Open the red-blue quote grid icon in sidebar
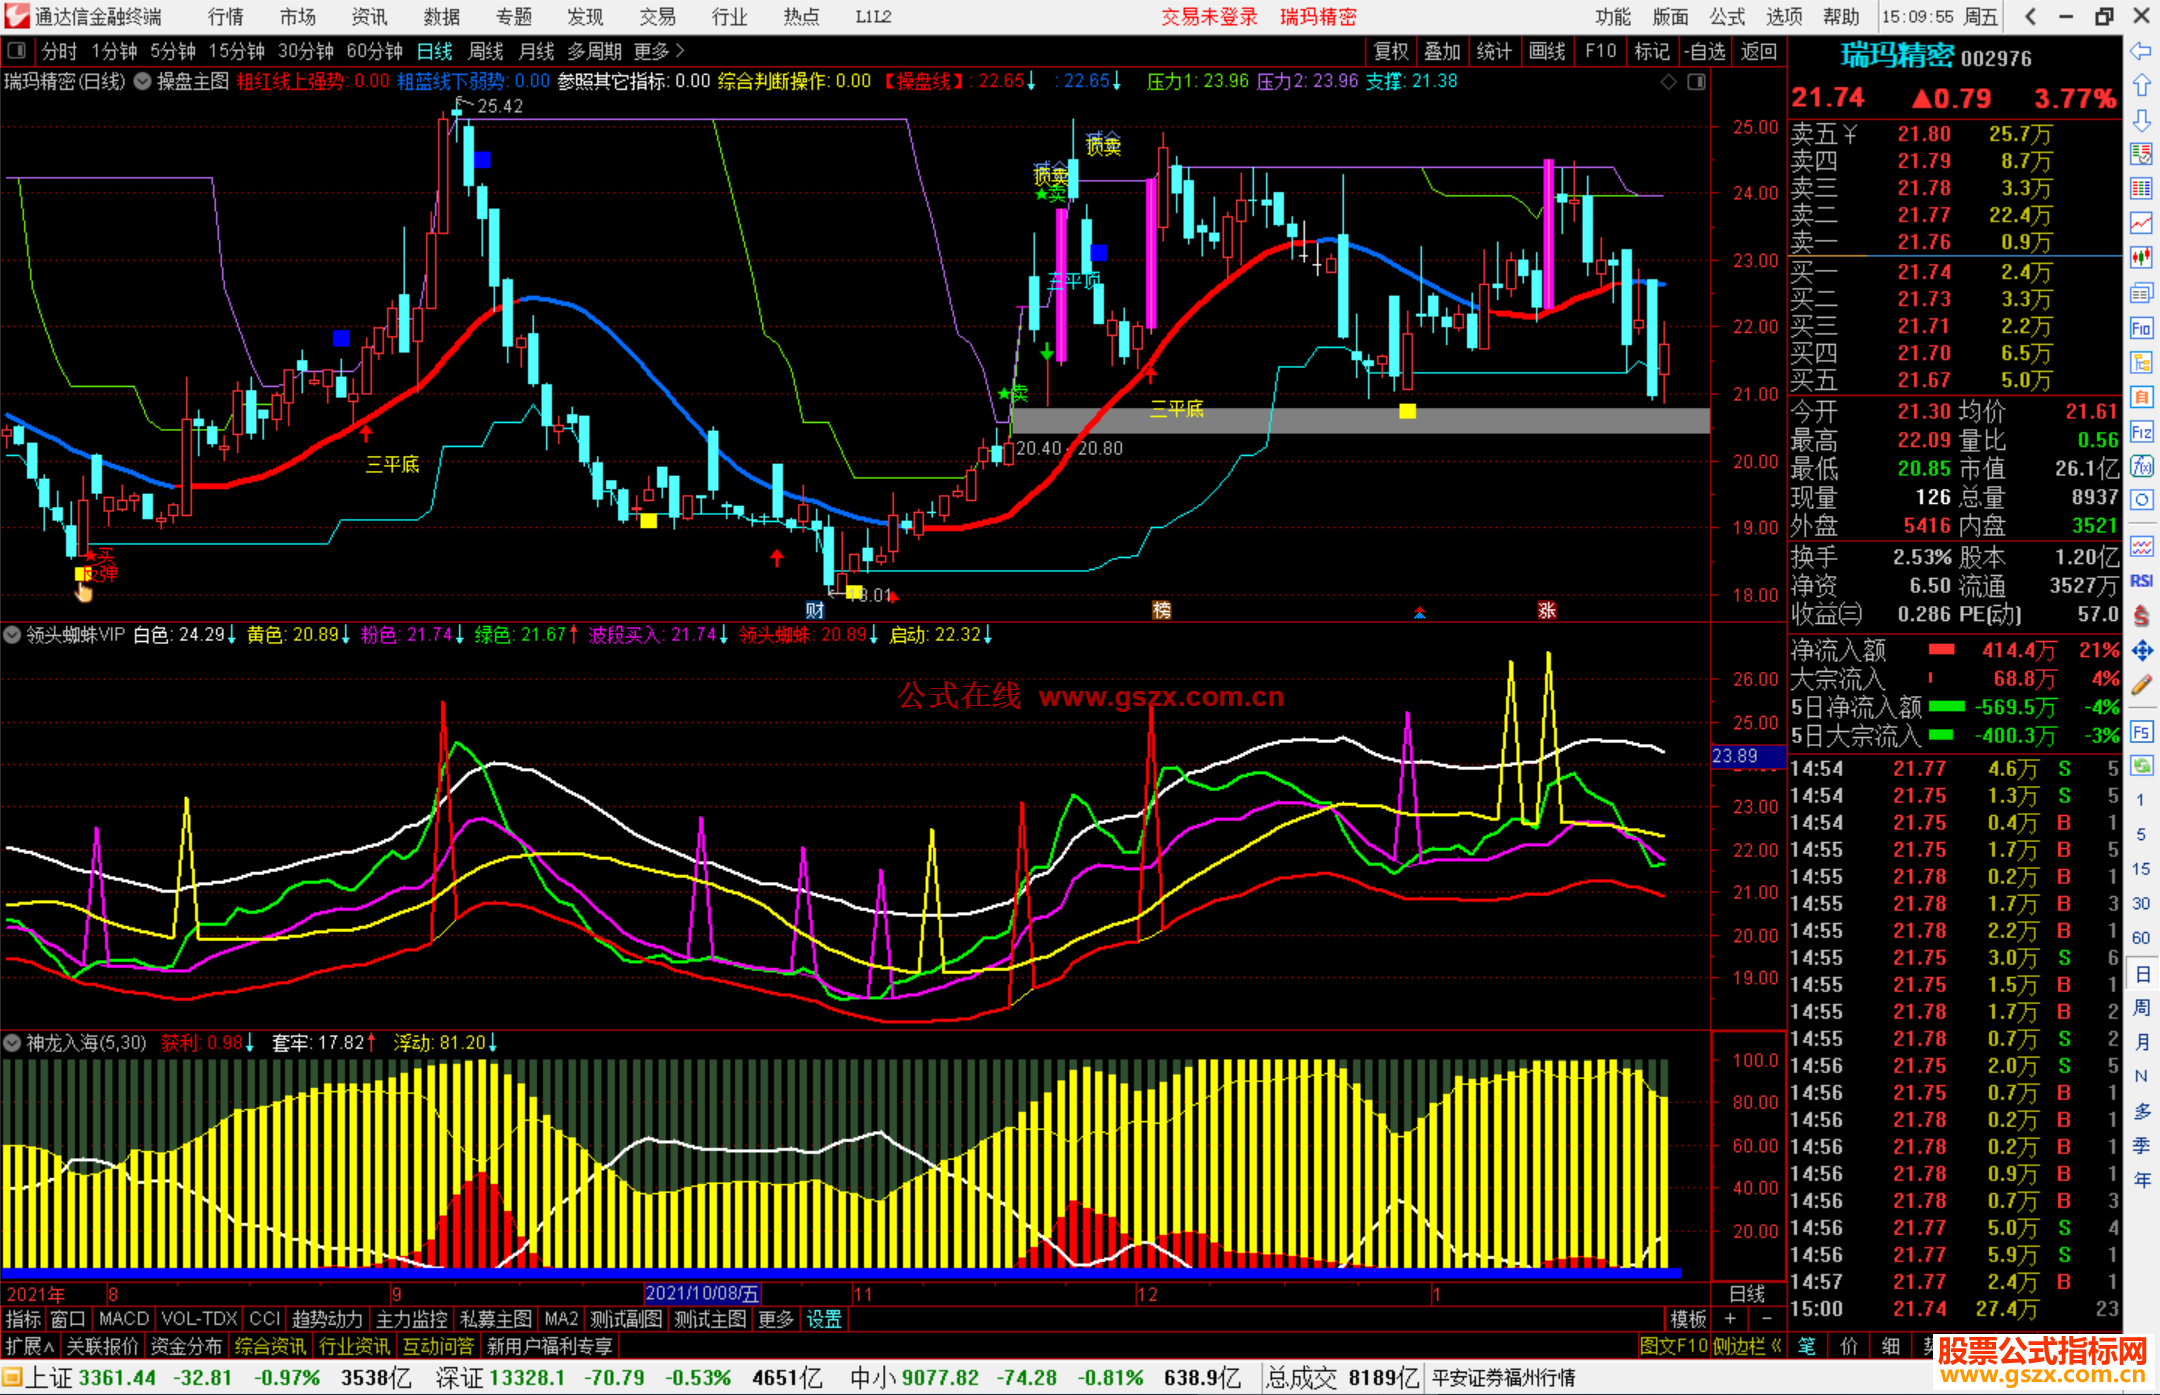This screenshot has width=2160, height=1395. [x=2141, y=189]
